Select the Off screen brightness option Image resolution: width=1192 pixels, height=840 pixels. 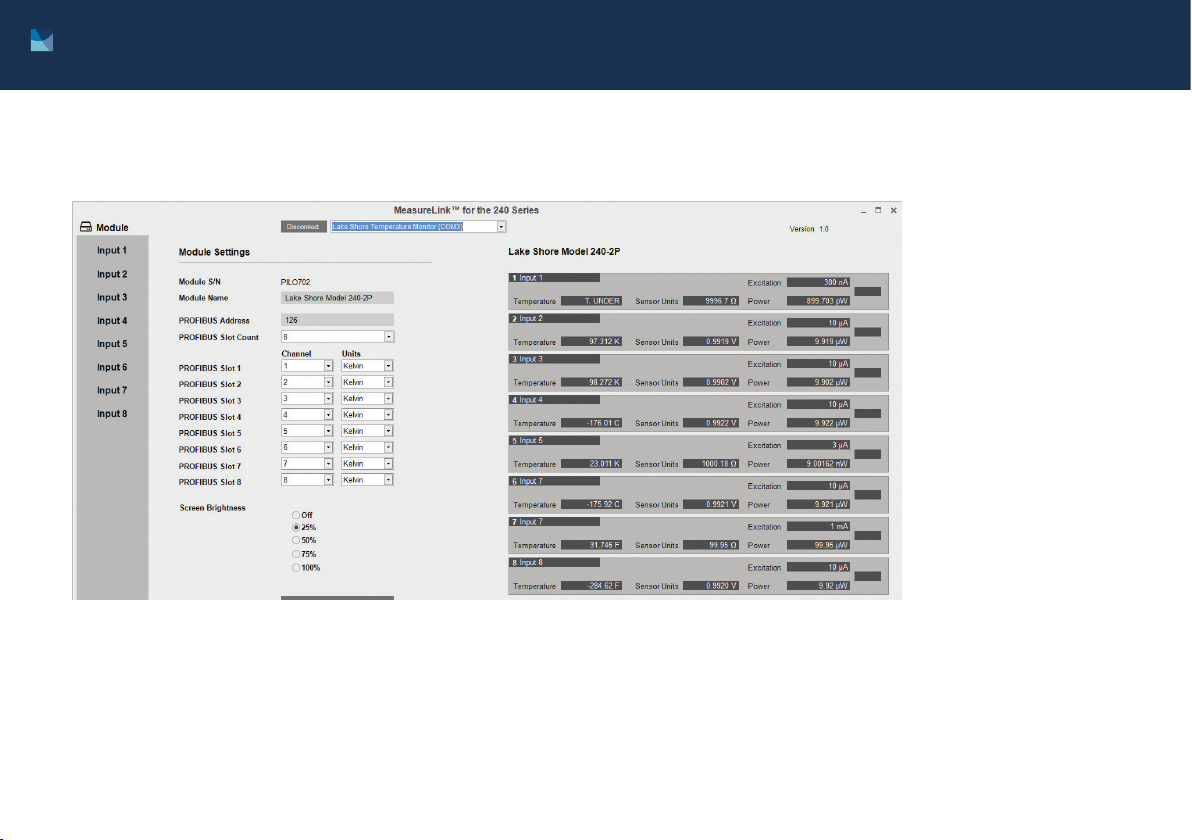(x=296, y=515)
